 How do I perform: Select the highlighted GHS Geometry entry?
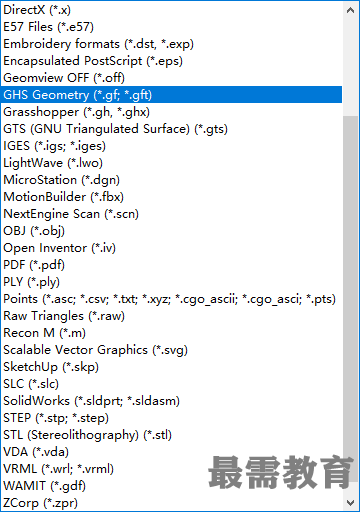pyautogui.click(x=171, y=95)
